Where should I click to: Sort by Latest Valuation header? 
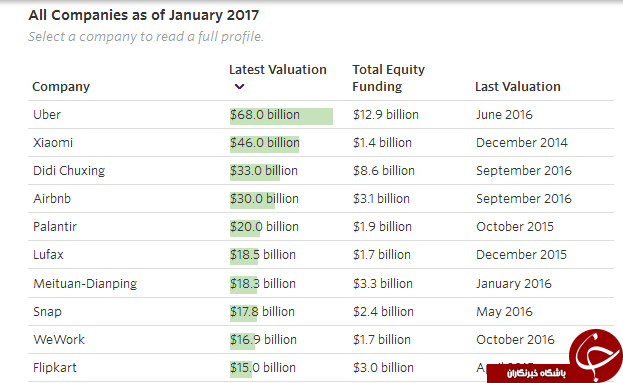pyautogui.click(x=278, y=70)
